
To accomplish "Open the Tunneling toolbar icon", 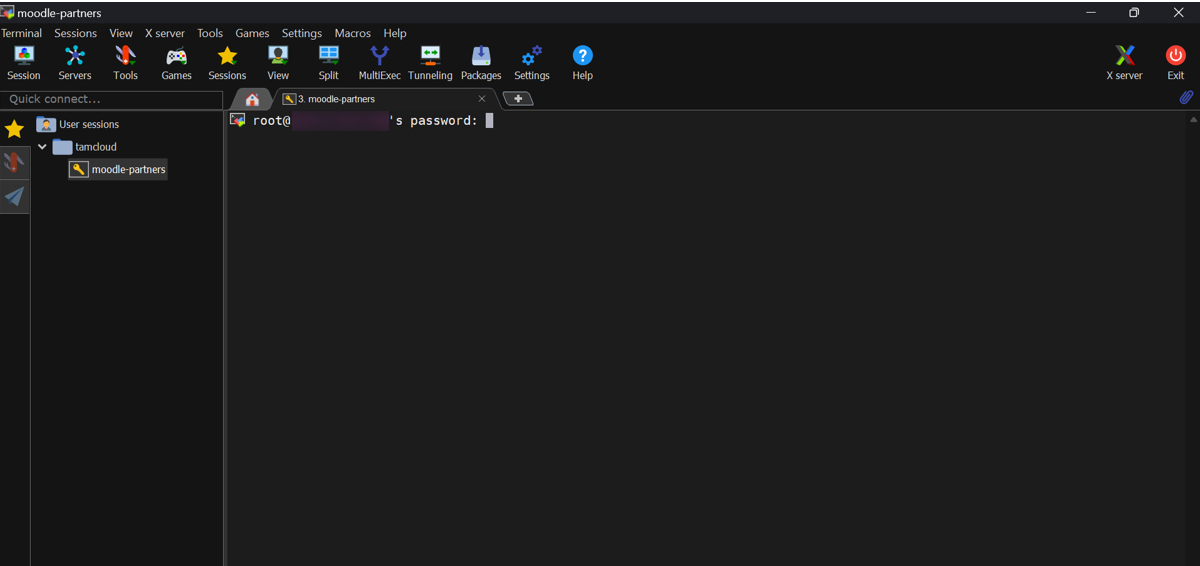I will 430,62.
